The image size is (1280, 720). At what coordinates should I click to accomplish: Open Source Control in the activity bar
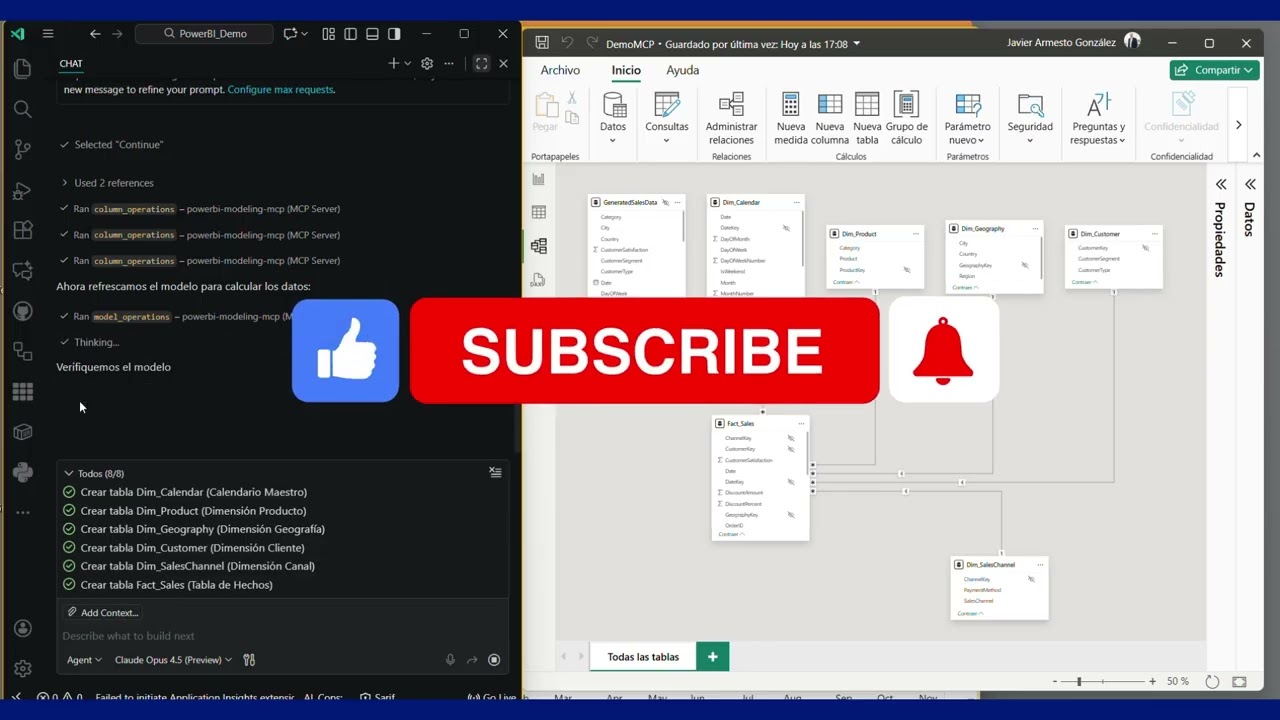coord(22,150)
